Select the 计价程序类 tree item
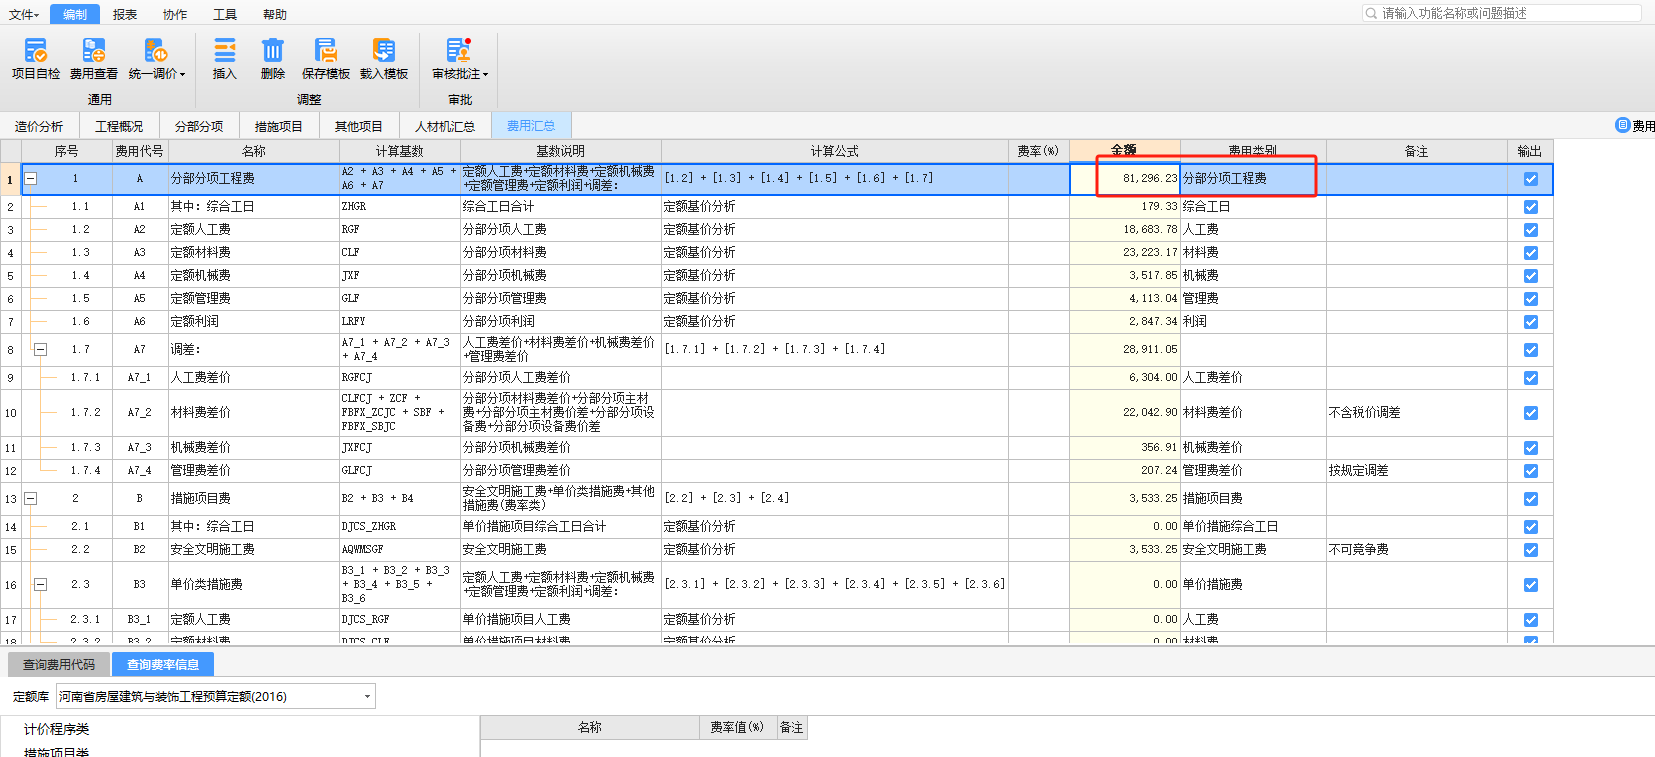Viewport: 1655px width, 757px height. click(56, 729)
